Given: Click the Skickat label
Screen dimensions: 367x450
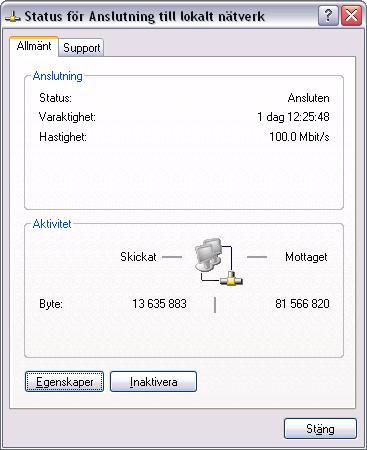Looking at the screenshot, I should coord(138,257).
